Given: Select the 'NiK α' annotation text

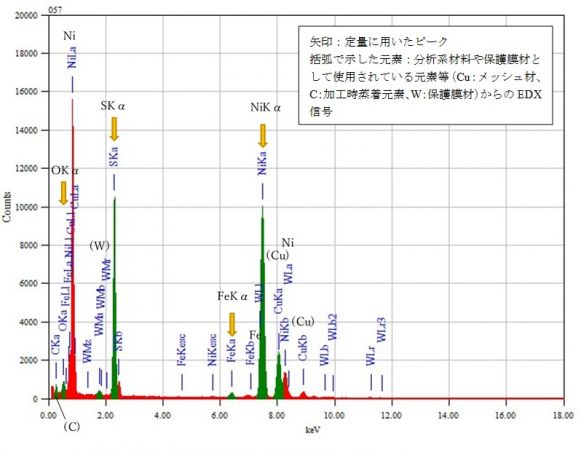Looking at the screenshot, I should tap(265, 107).
